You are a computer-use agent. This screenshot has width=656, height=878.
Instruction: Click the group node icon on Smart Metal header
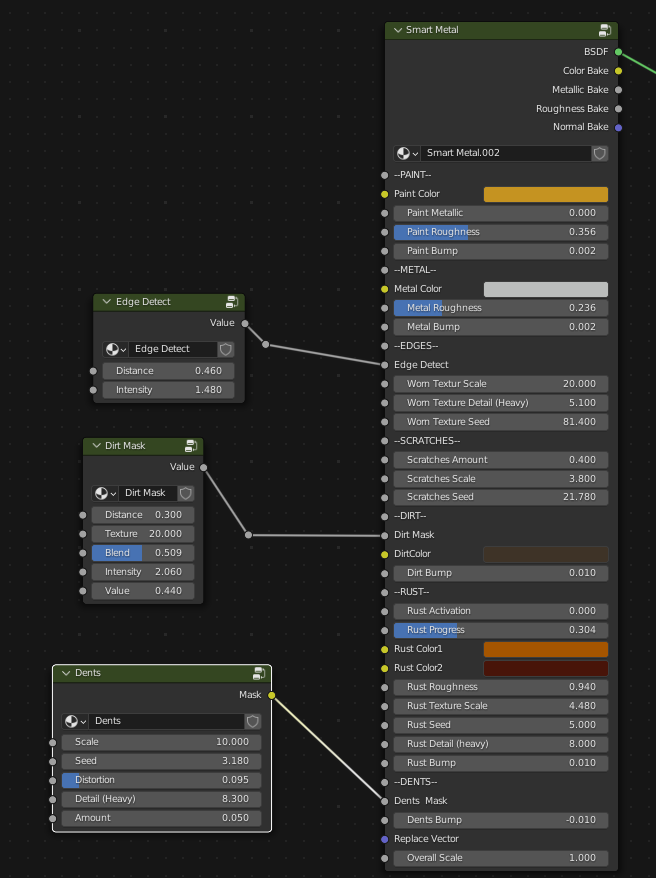click(604, 30)
